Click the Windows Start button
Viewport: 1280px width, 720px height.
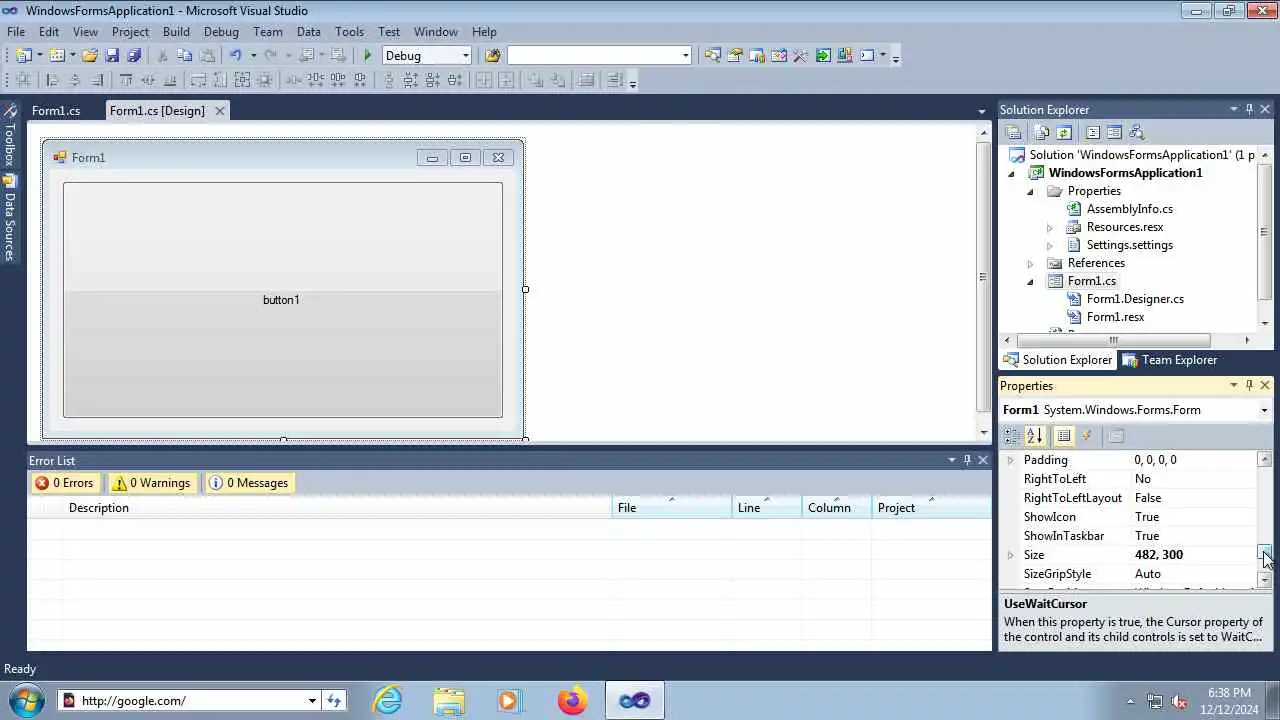click(x=24, y=700)
